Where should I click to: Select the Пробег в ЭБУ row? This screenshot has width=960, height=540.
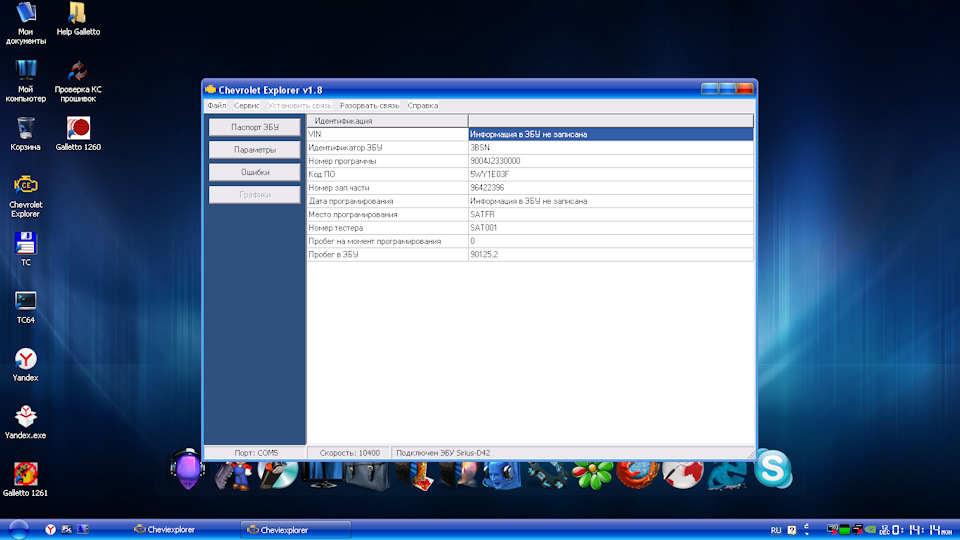[x=530, y=255]
